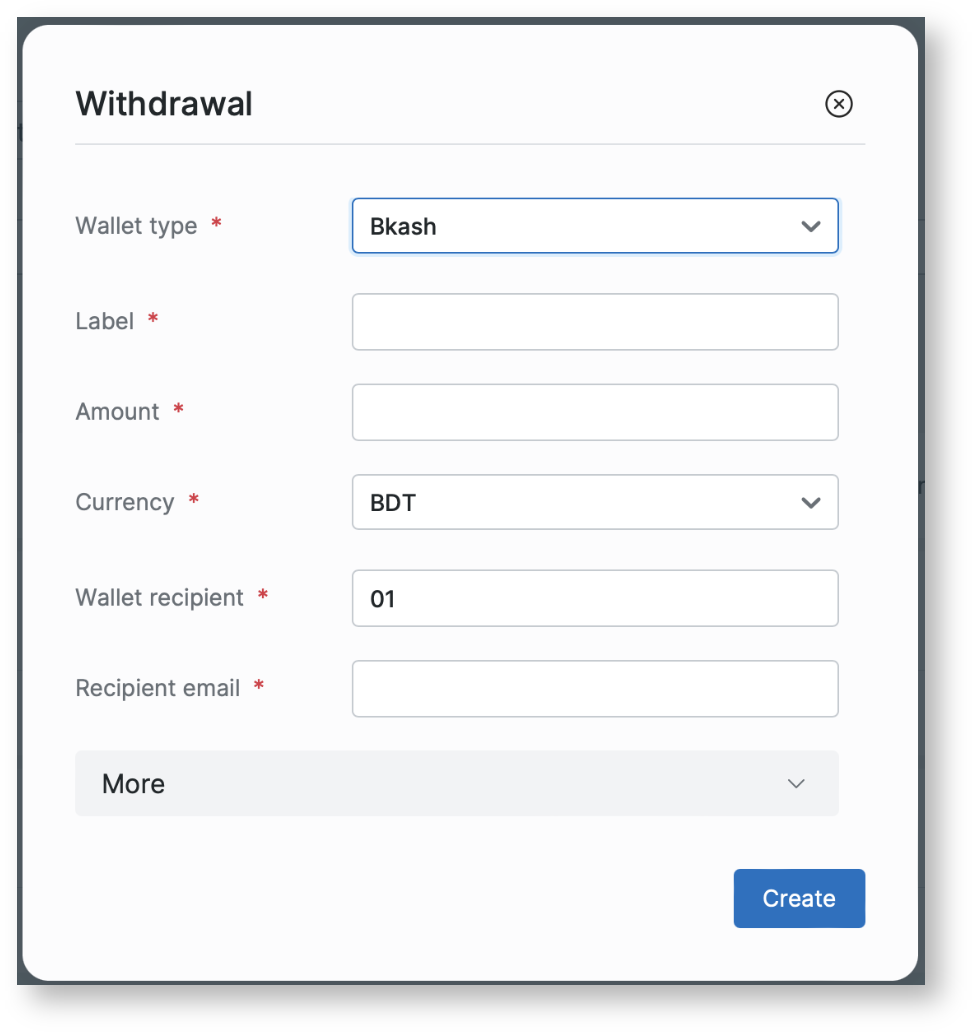Click the red asterisk beside Recipient email
This screenshot has width=973, height=1033.
(x=259, y=687)
